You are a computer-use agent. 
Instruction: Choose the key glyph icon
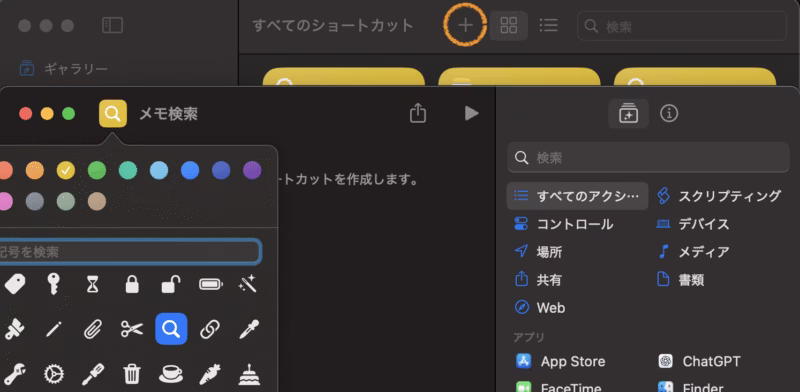coord(54,284)
